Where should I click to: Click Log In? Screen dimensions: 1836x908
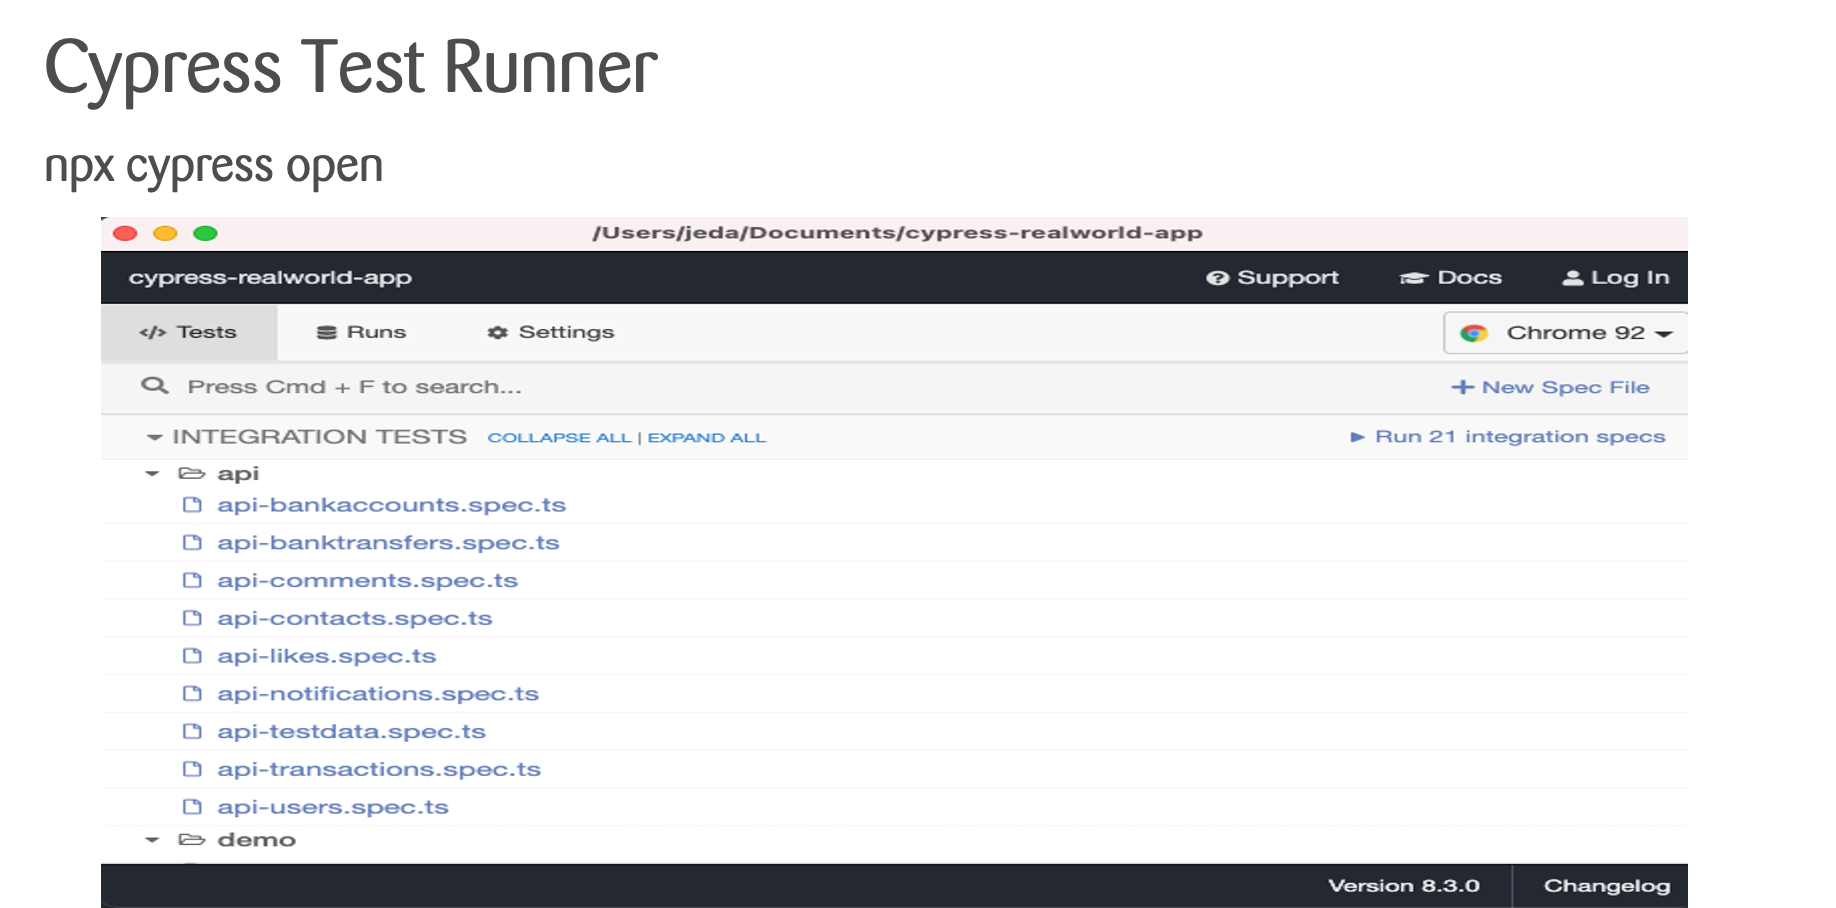coord(1616,278)
